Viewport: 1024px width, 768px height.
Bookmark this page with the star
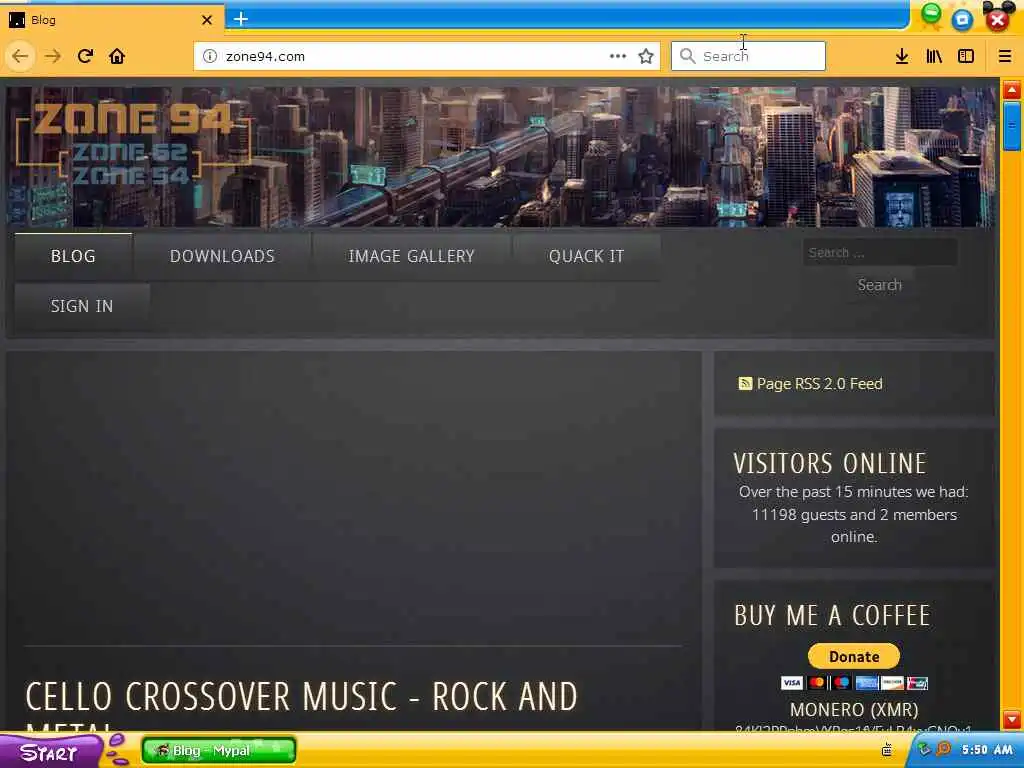(646, 56)
